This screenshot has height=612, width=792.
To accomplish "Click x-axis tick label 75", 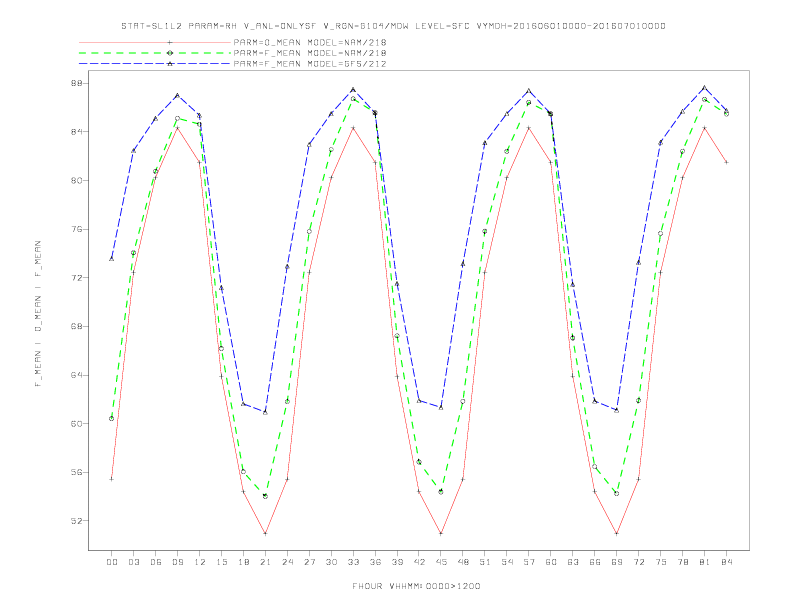I will click(661, 562).
